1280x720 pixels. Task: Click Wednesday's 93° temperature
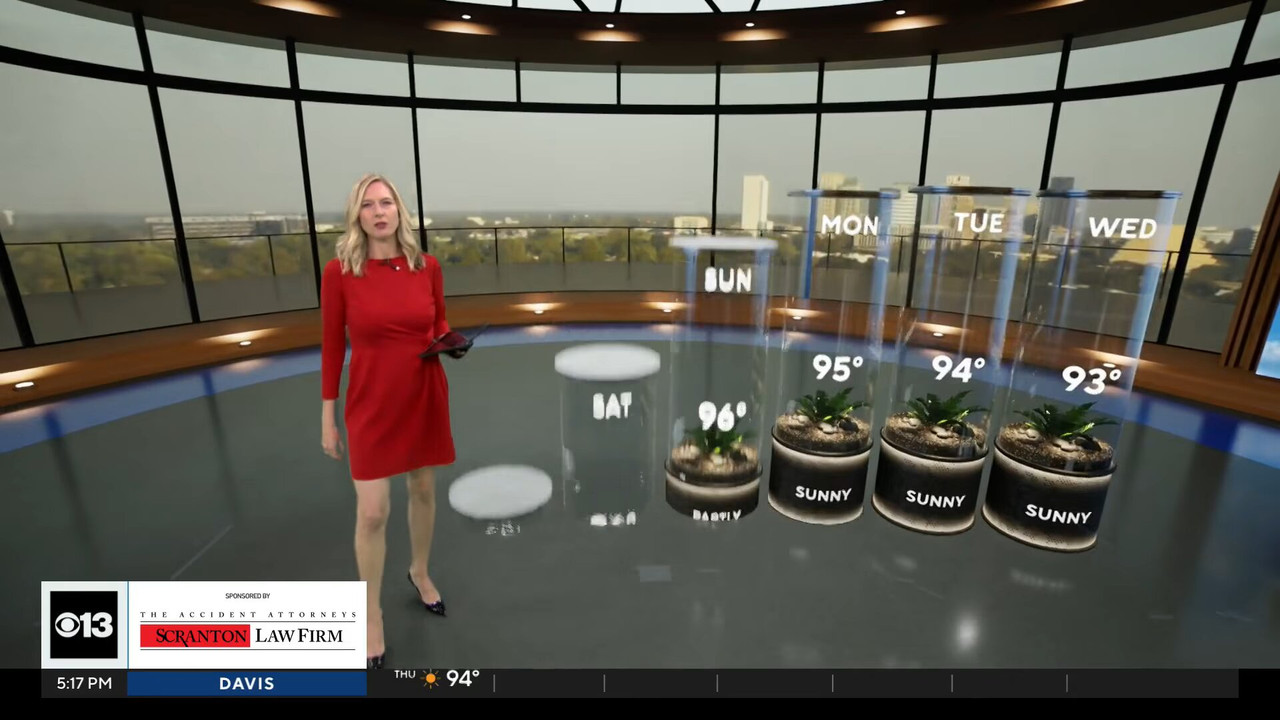tap(1092, 379)
